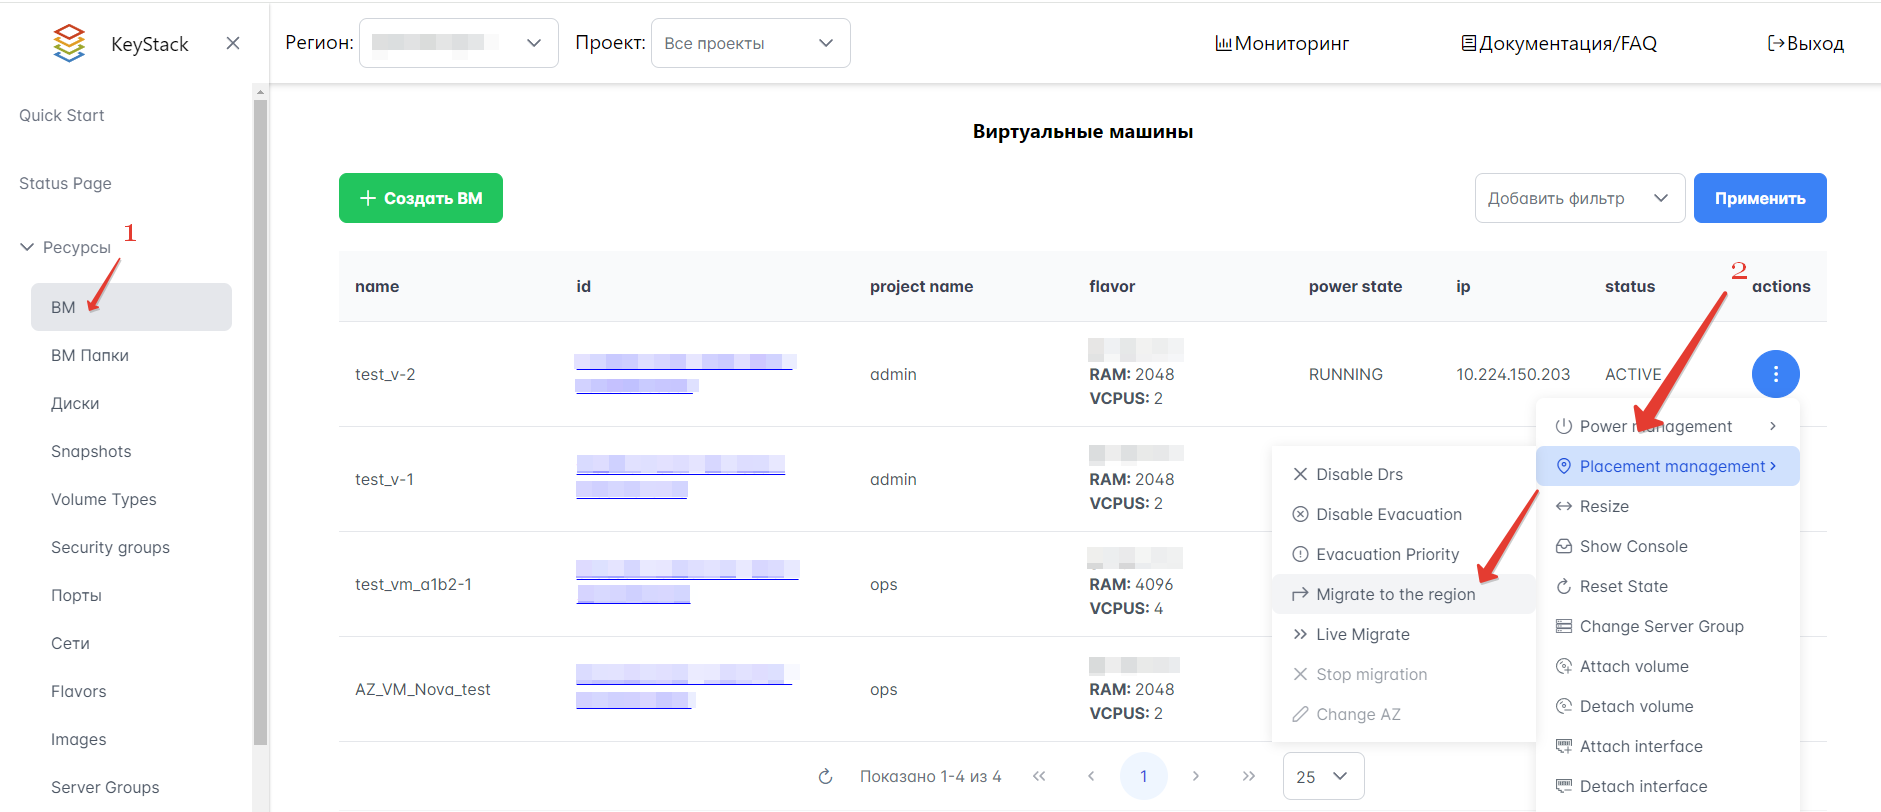This screenshot has width=1881, height=812.
Task: Open the Регион dropdown
Action: pos(458,43)
